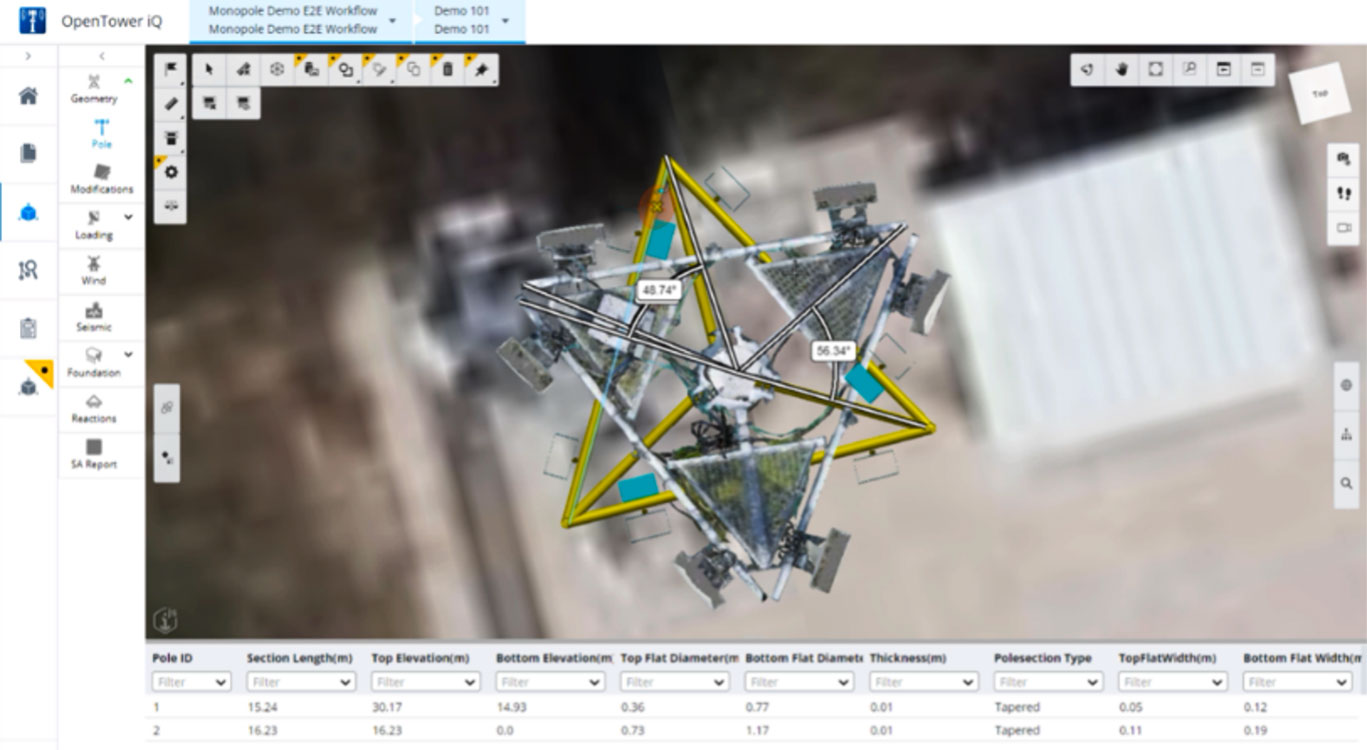Screen dimensions: 1367x750
Task: Click the walk footsteps icon
Action: (1344, 193)
